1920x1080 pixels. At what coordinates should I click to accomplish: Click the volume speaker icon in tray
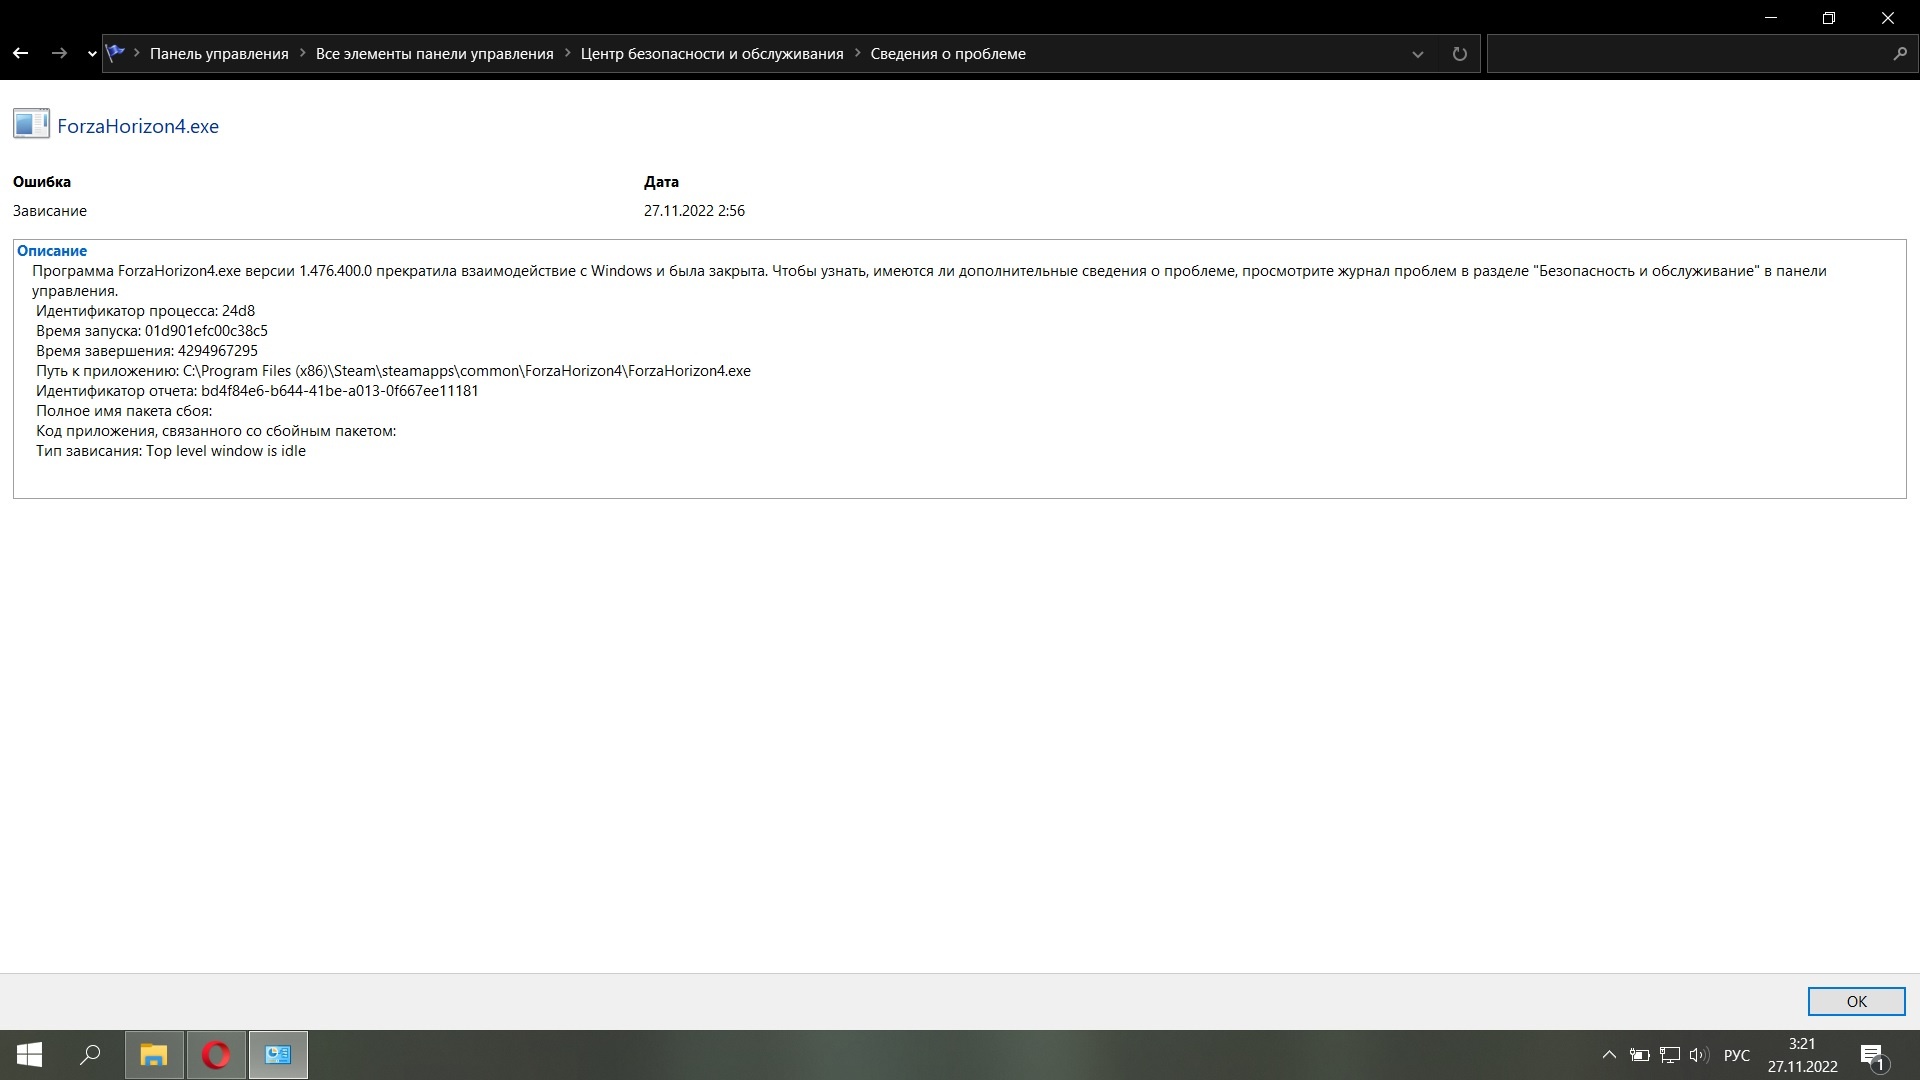point(1698,1055)
